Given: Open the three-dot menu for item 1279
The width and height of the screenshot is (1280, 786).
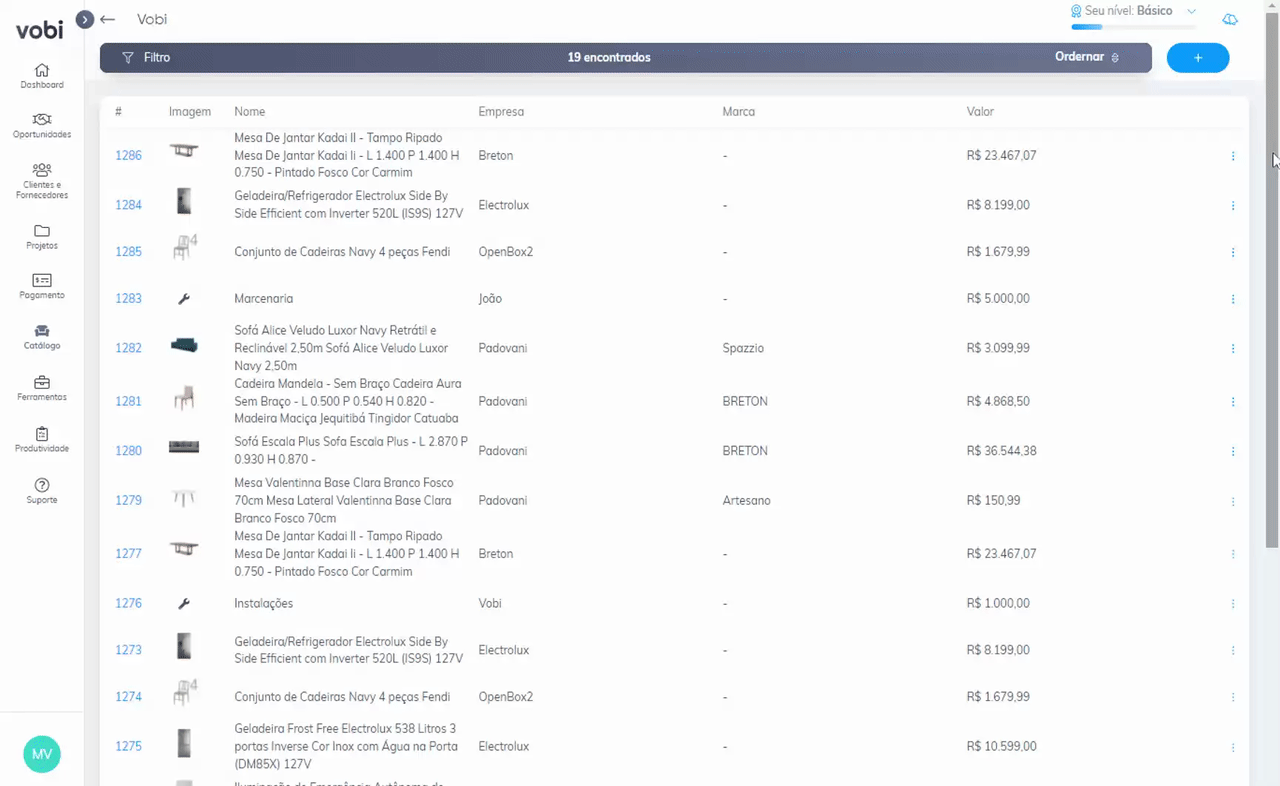Looking at the screenshot, I should 1233,501.
